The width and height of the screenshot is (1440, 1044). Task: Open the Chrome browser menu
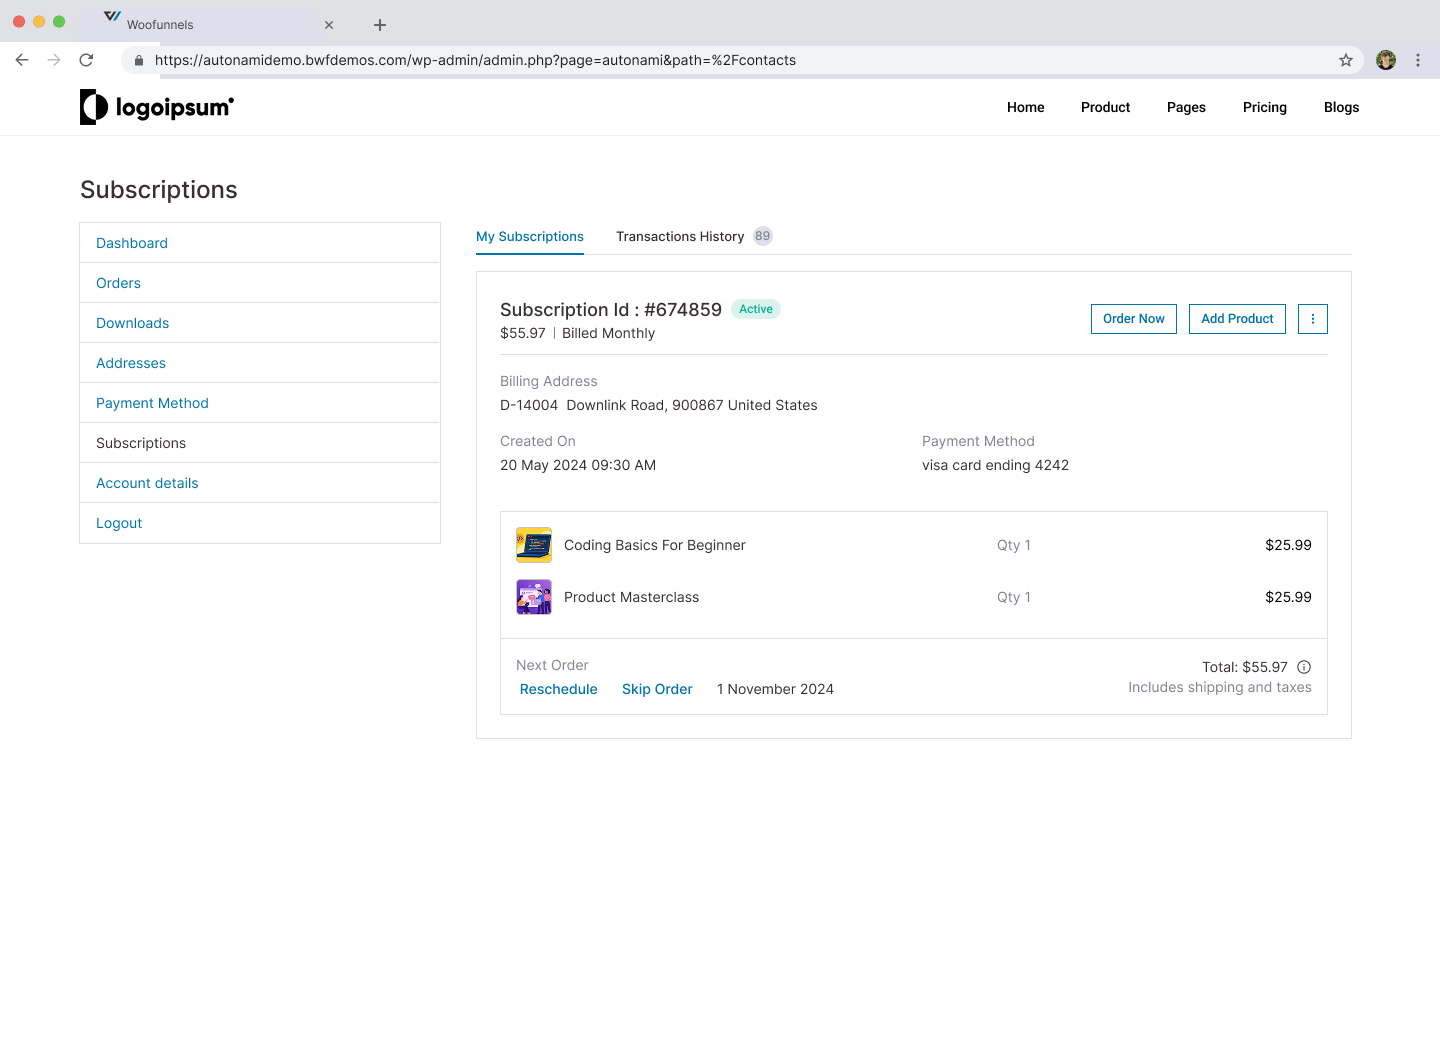coord(1418,60)
